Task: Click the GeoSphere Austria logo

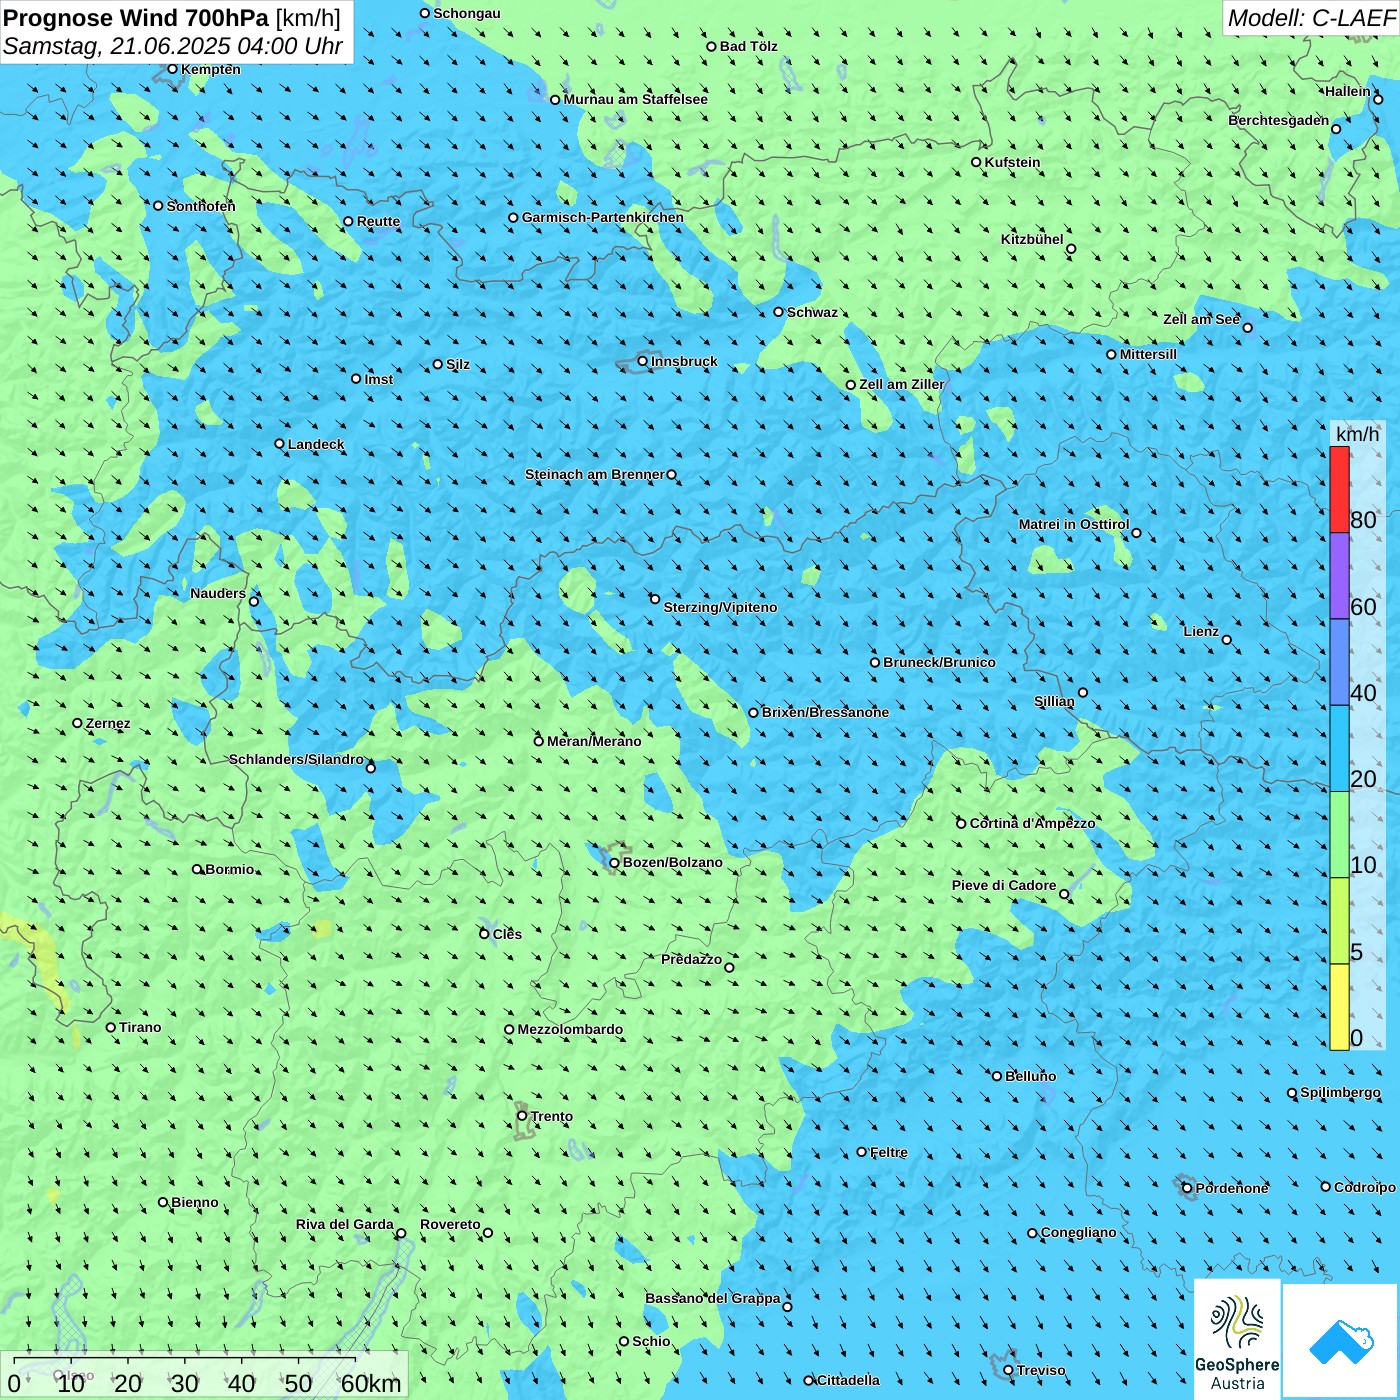Action: [1237, 1339]
